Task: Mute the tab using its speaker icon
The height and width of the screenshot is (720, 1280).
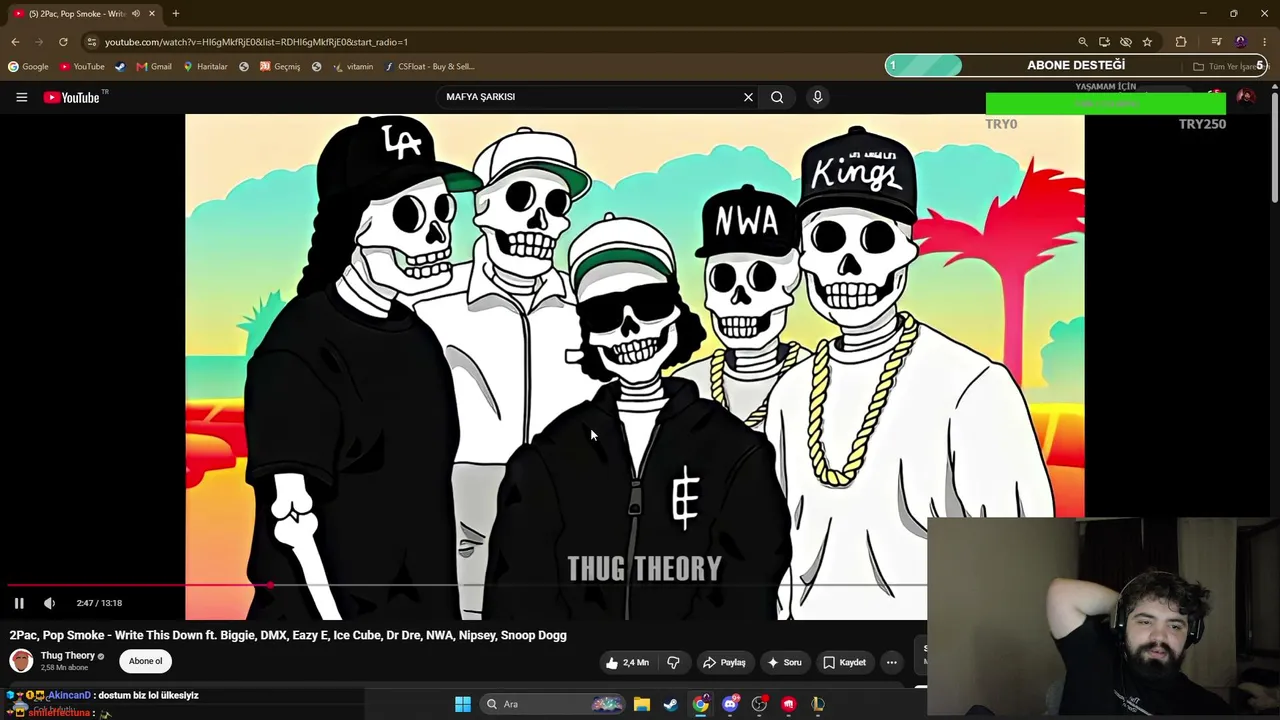Action: click(136, 14)
